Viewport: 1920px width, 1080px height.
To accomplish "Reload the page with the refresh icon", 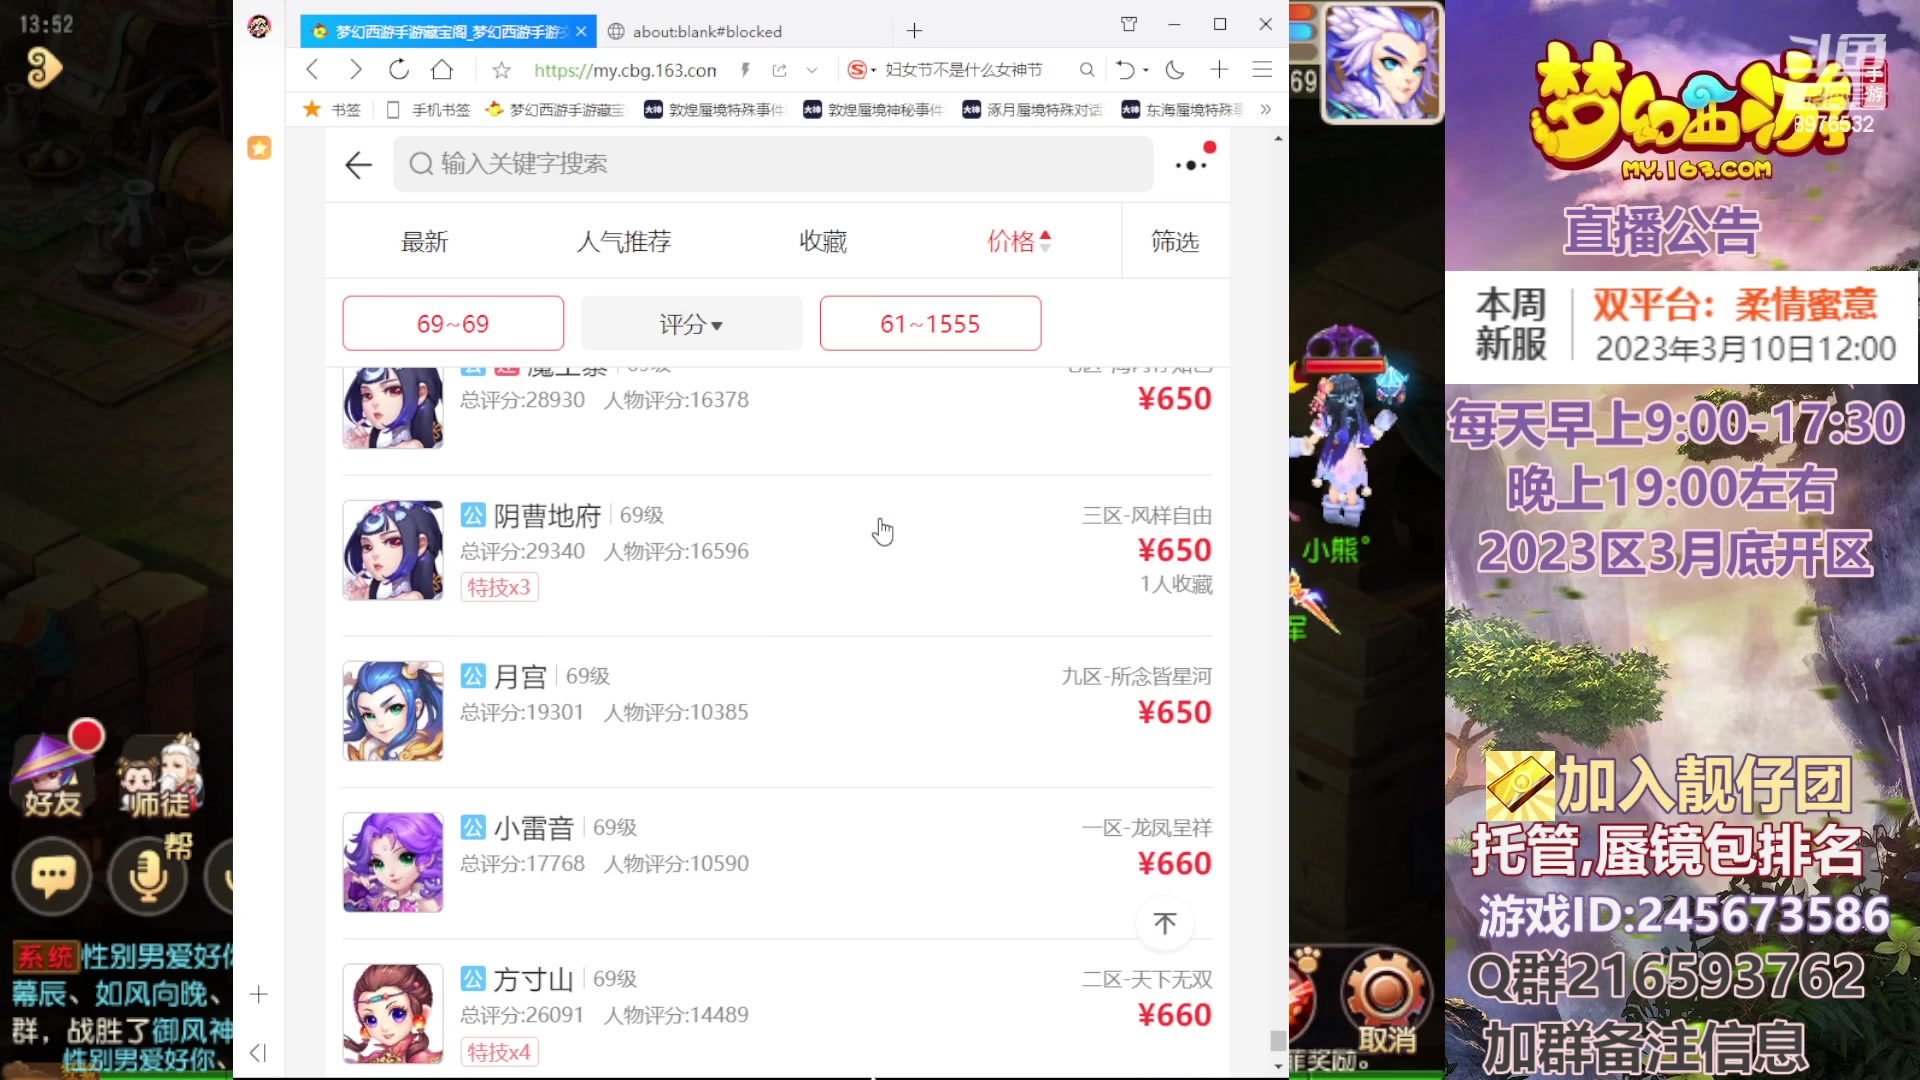I will tap(399, 69).
